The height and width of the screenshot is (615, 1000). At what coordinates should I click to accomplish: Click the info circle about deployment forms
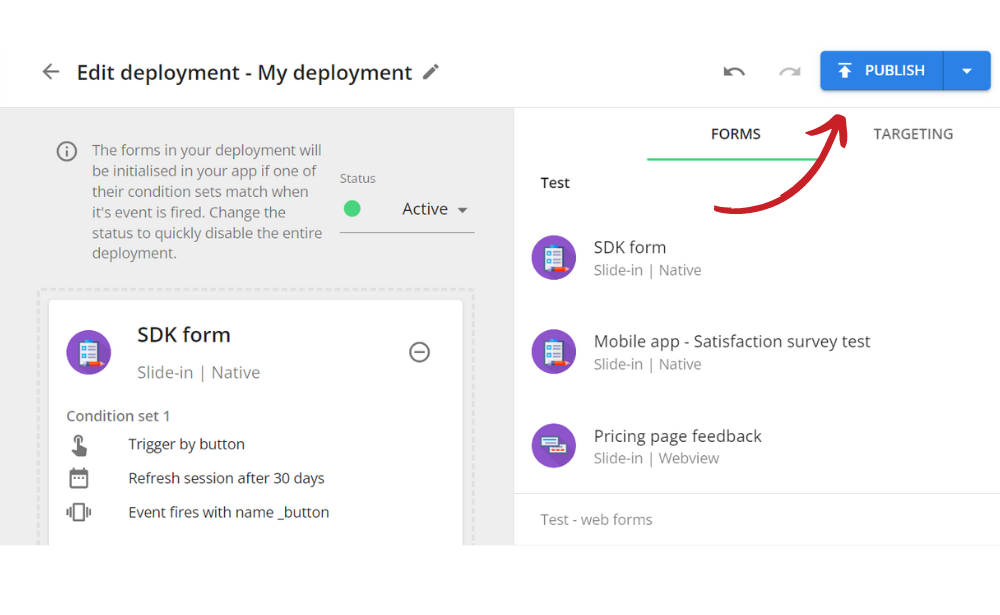coord(66,151)
